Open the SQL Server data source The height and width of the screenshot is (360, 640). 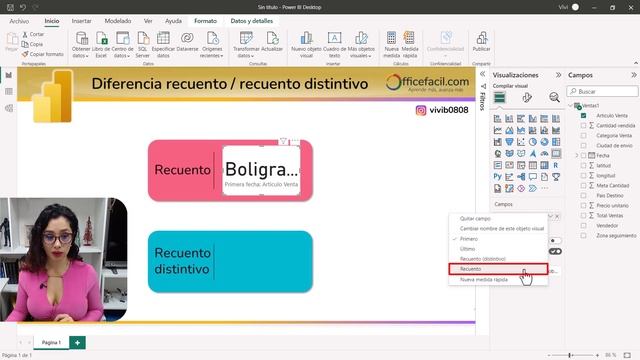coord(142,45)
